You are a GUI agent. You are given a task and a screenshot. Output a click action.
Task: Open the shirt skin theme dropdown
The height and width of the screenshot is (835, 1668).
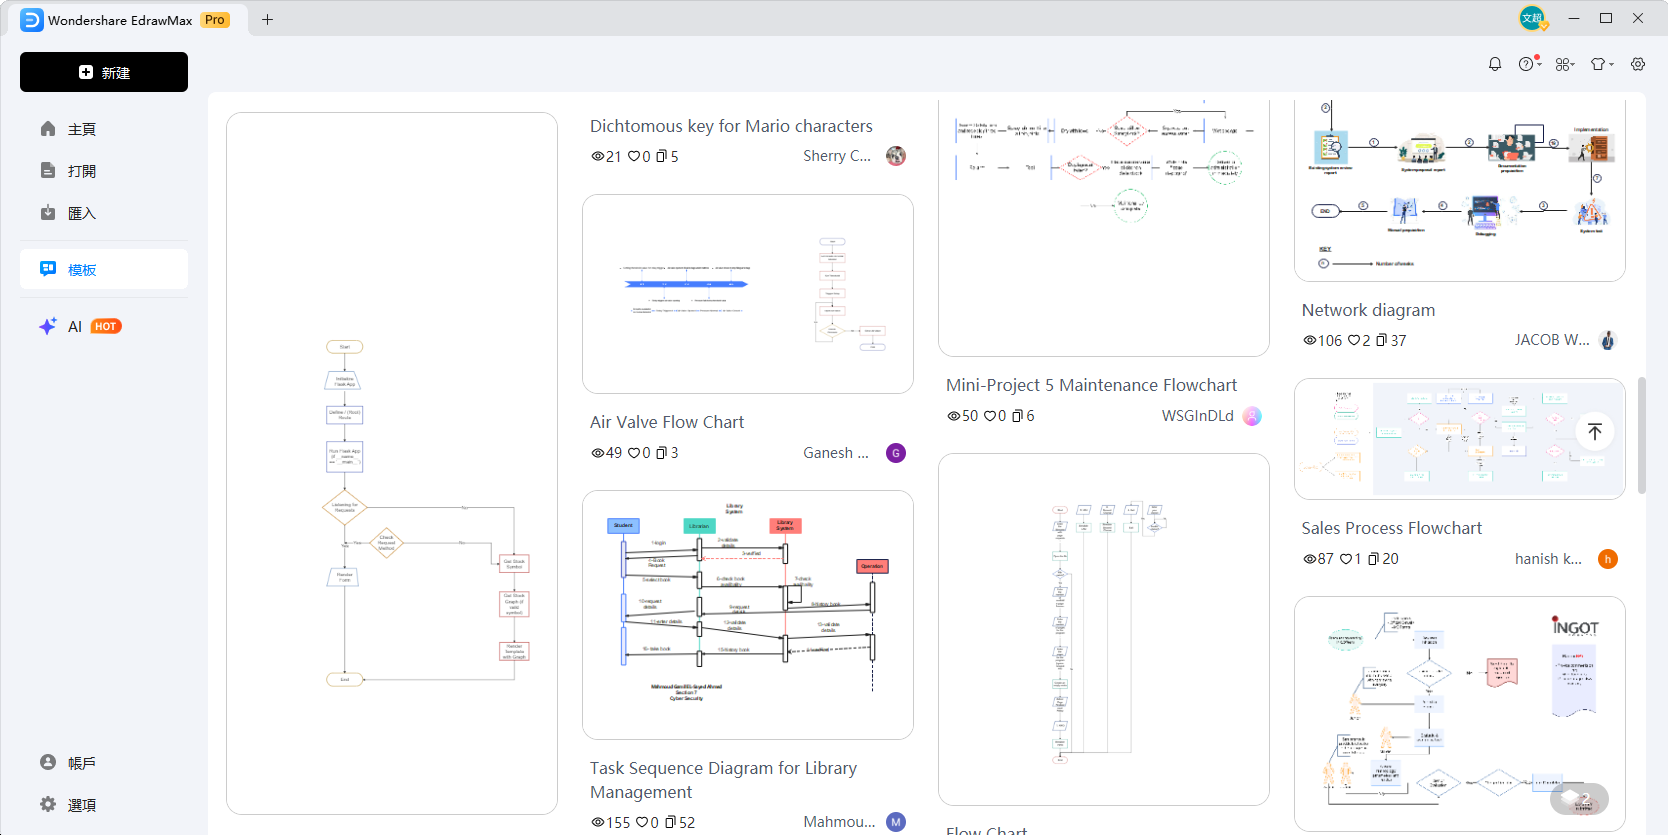coord(1601,64)
